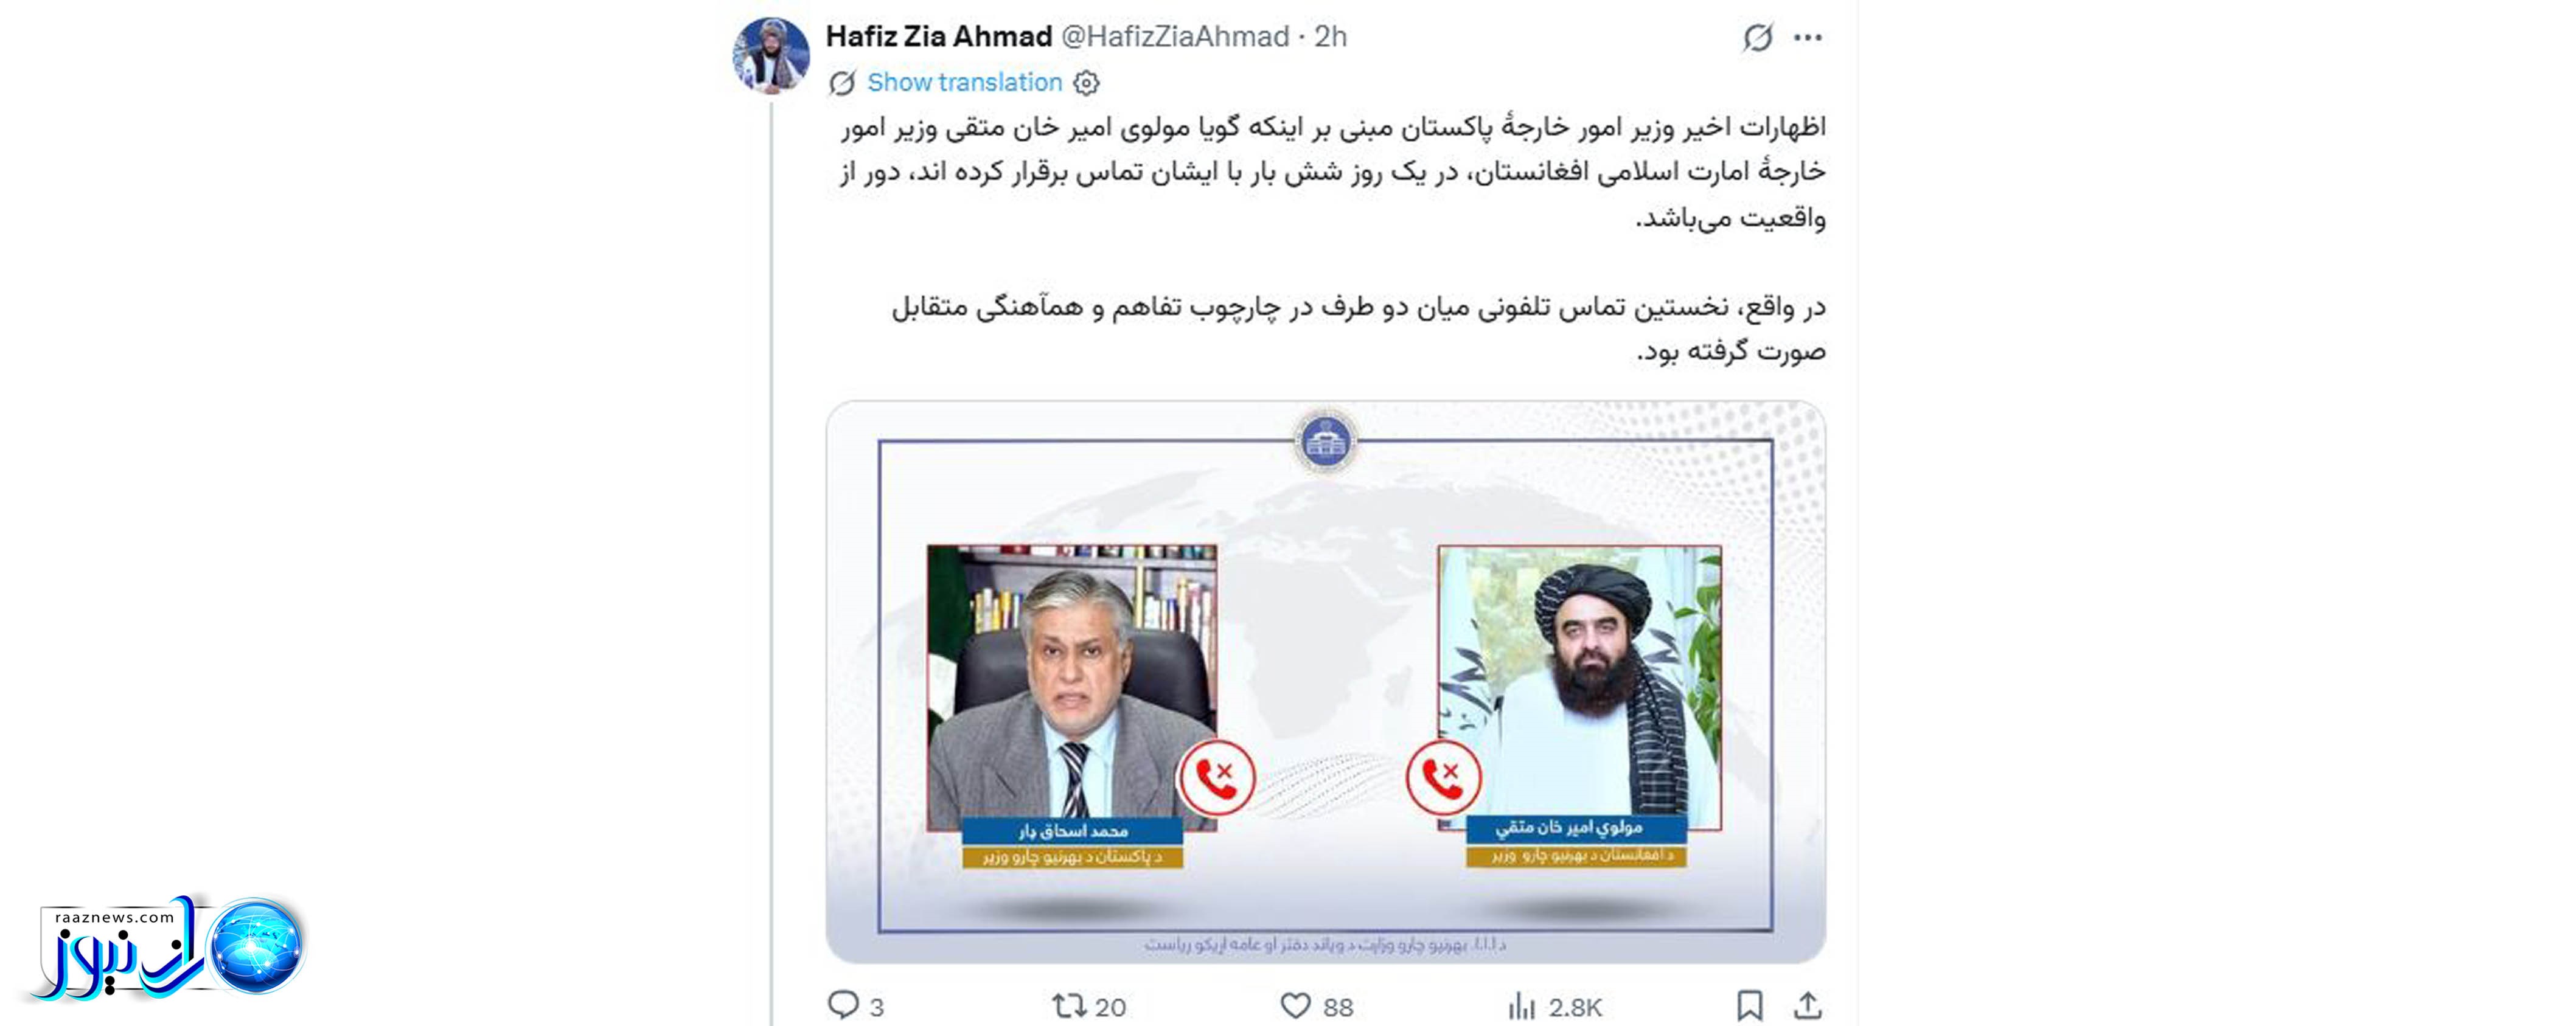2576x1026 pixels.
Task: View analytics bar chart icon
Action: pyautogui.click(x=1521, y=1006)
